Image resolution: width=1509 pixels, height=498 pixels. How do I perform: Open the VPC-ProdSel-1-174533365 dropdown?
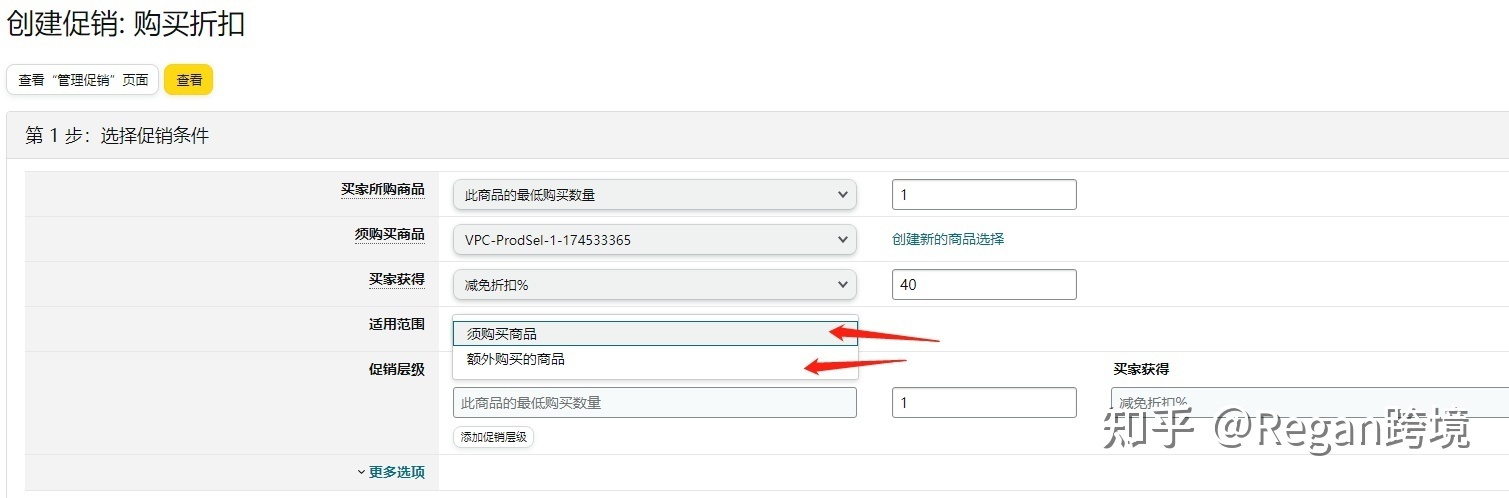pos(655,239)
